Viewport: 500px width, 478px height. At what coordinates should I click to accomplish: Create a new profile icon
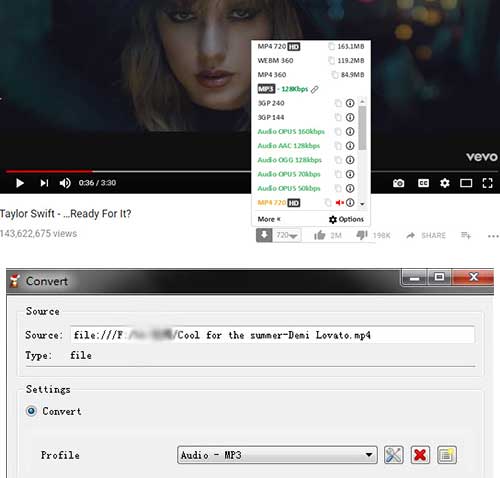[x=447, y=455]
